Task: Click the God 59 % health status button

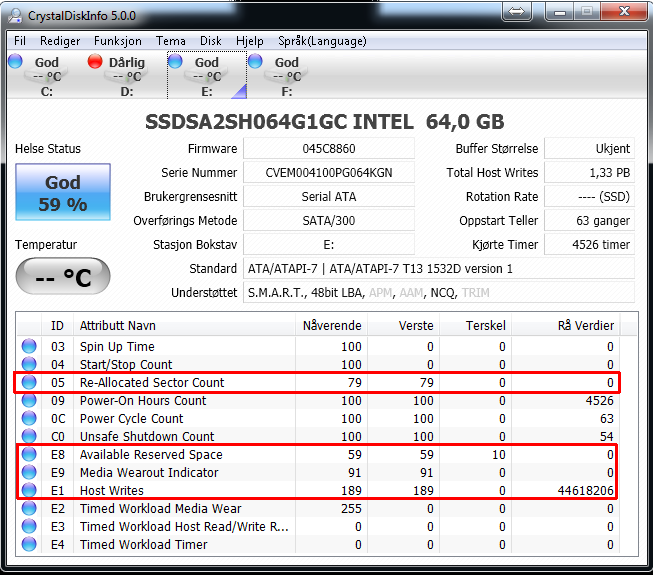Action: tap(63, 192)
